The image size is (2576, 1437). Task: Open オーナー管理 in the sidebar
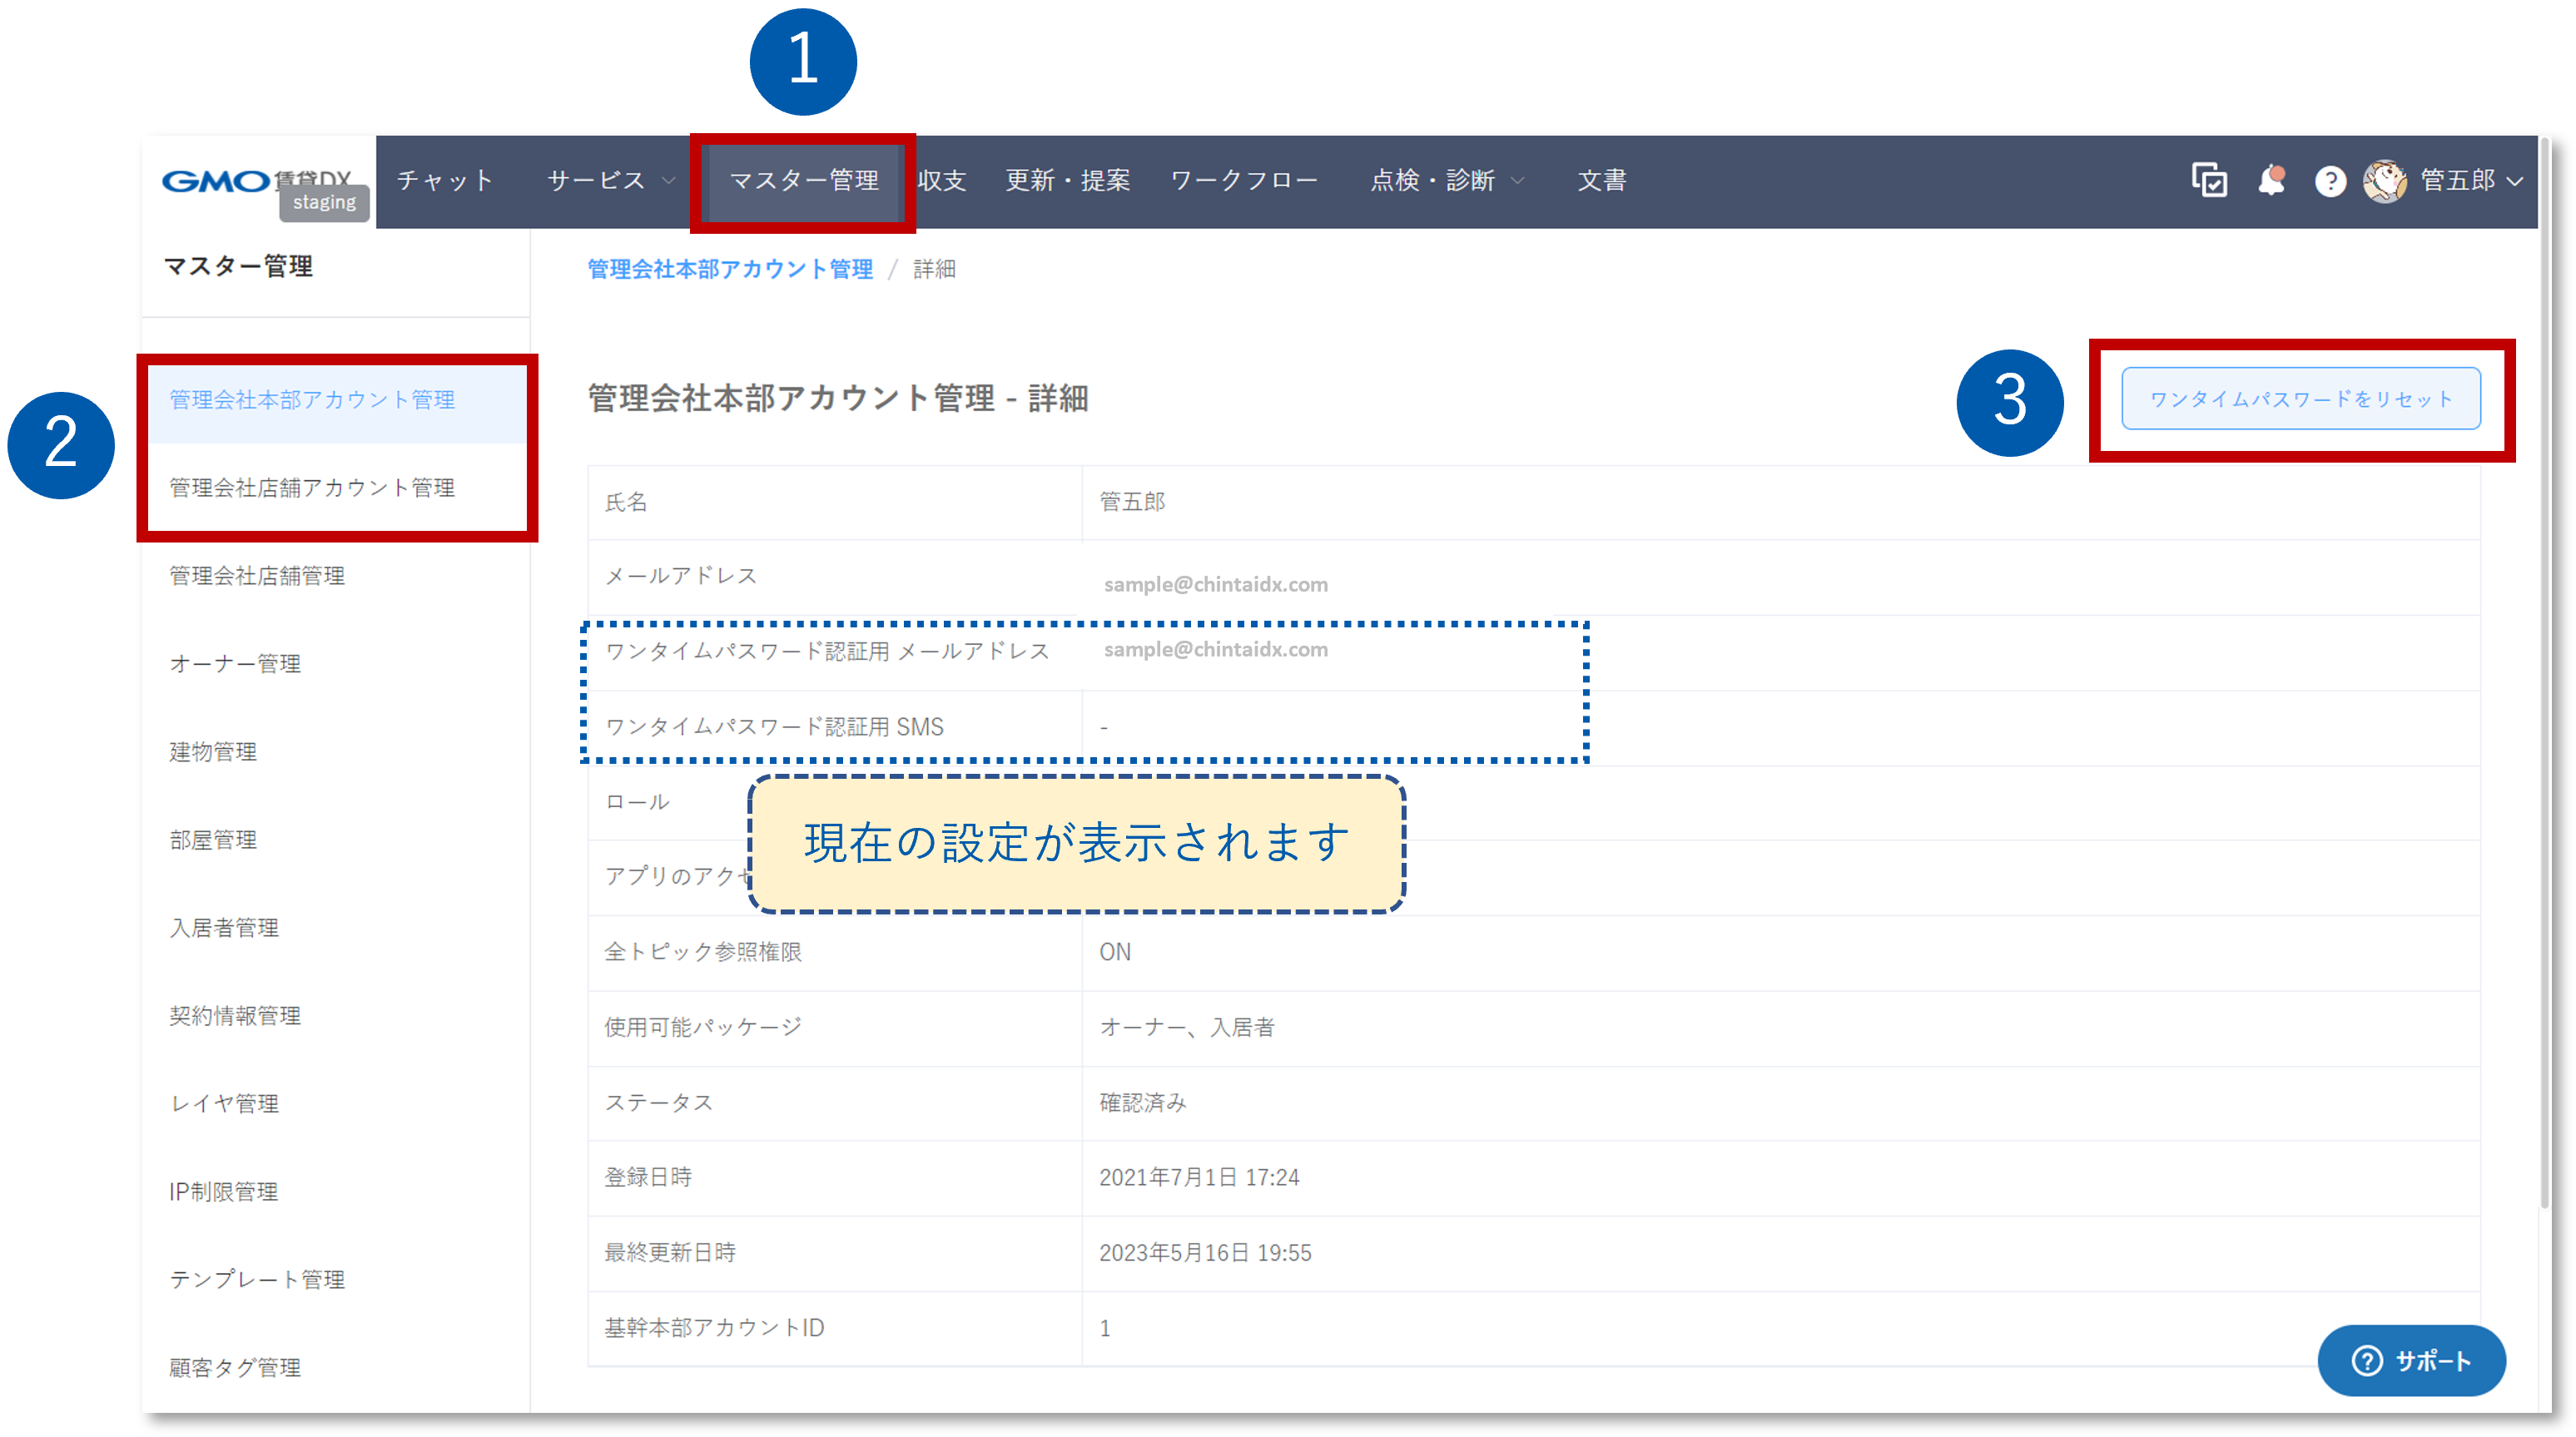(x=235, y=664)
